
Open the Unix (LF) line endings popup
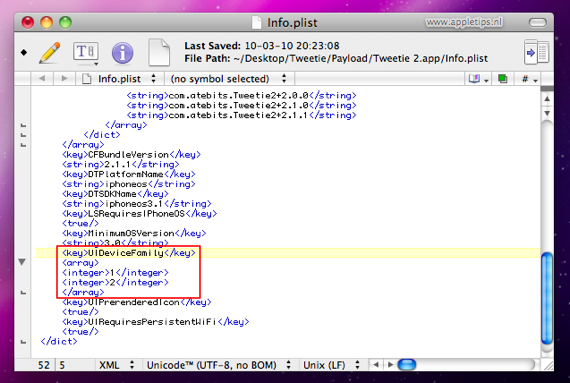(331, 365)
